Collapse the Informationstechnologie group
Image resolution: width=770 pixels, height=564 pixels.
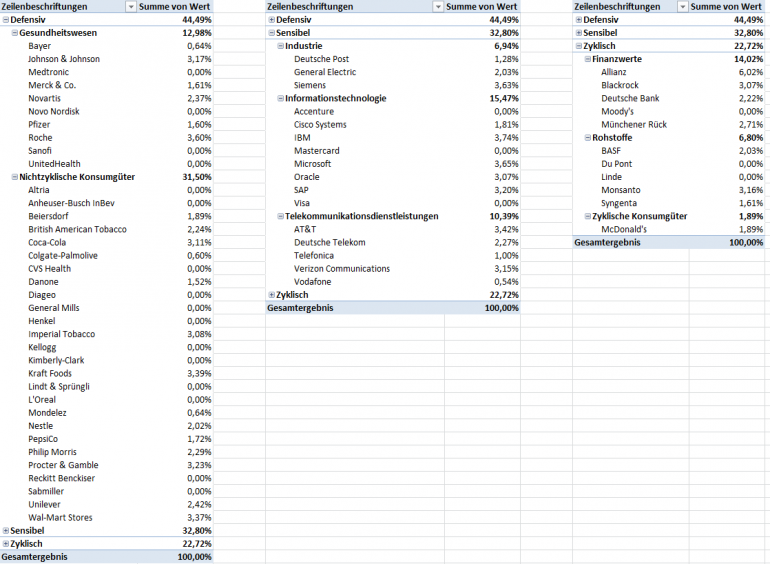coord(280,99)
